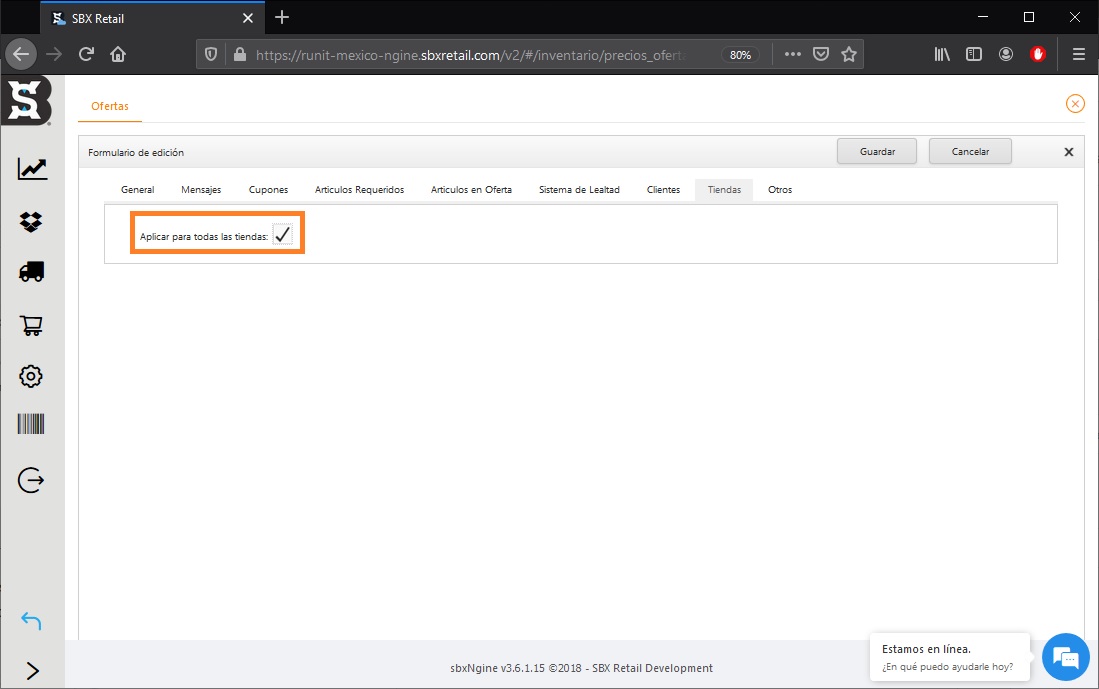Click the browser address bar URL
The height and width of the screenshot is (689, 1099).
point(470,55)
